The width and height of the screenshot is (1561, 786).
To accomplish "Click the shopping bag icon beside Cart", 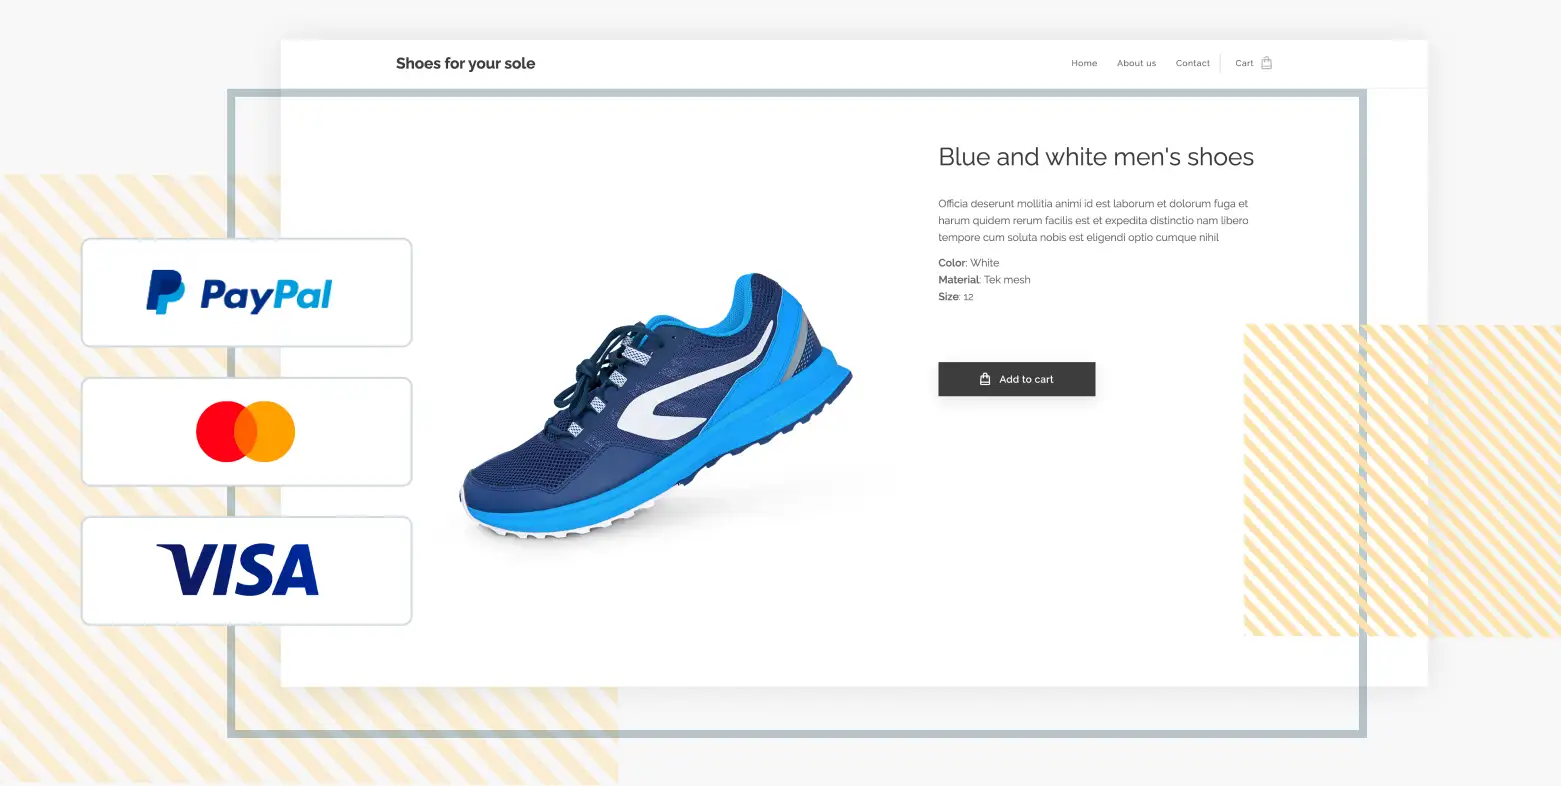I will pos(1266,63).
